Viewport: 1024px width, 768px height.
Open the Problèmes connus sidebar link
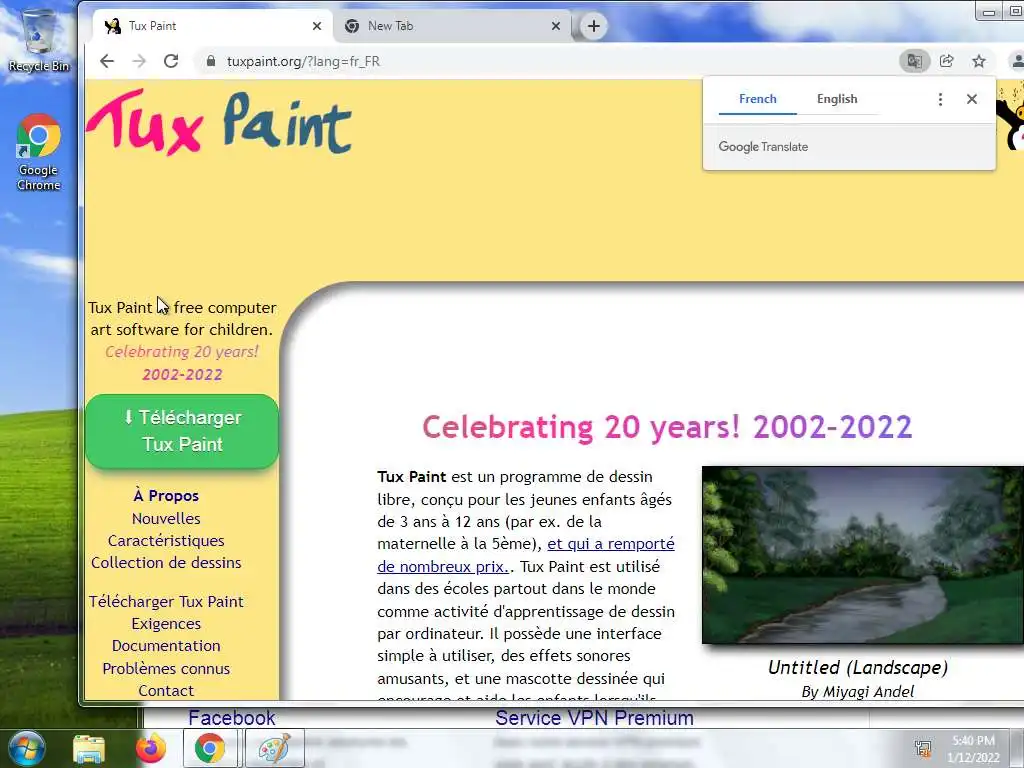166,669
